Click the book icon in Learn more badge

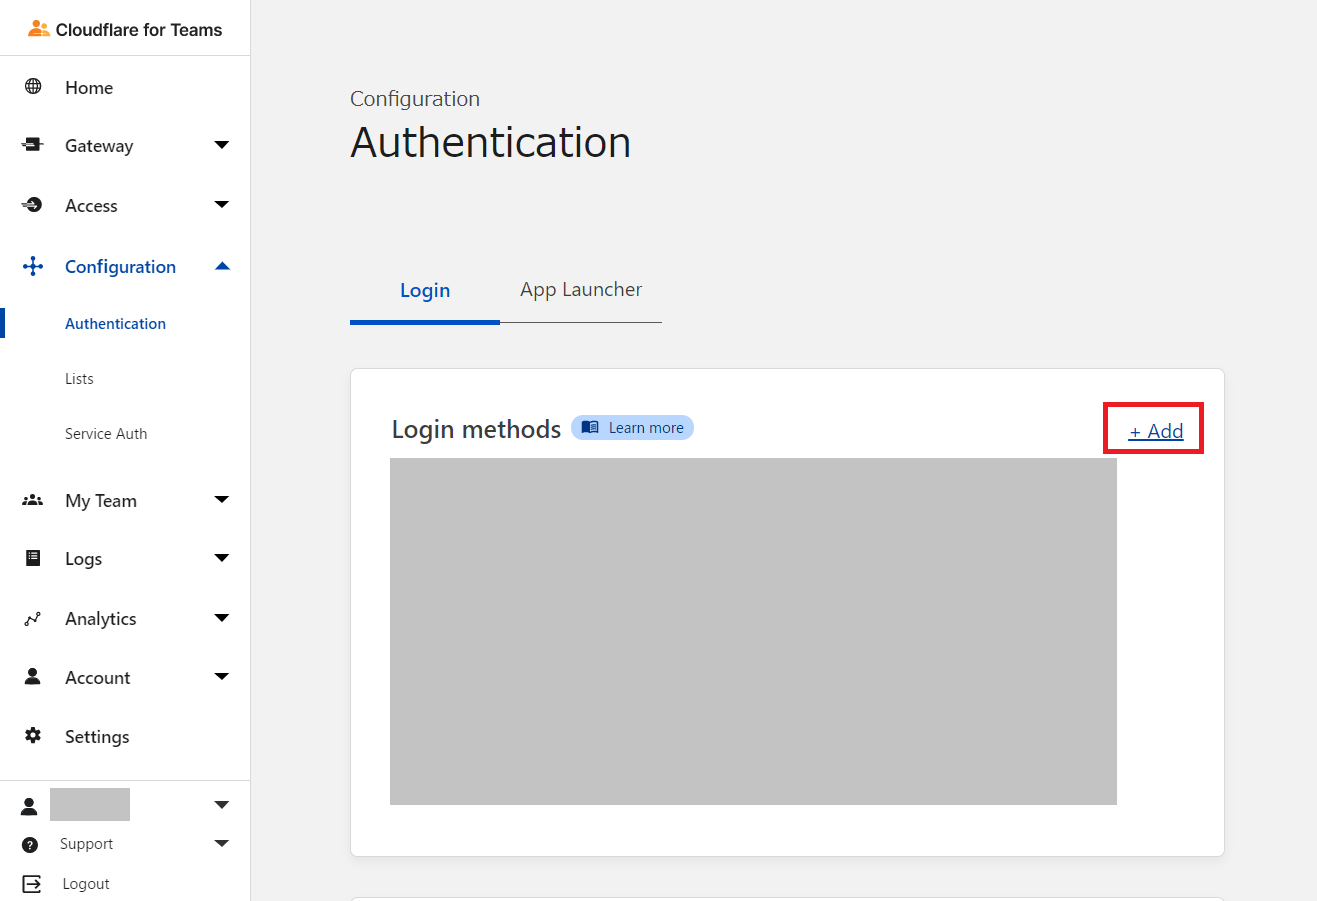[590, 428]
